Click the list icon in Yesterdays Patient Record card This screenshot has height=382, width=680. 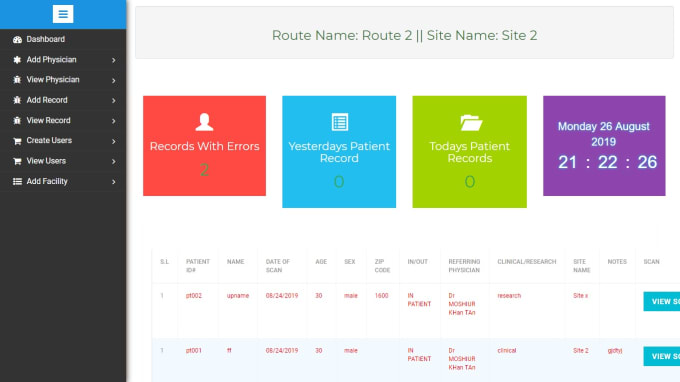pos(340,122)
